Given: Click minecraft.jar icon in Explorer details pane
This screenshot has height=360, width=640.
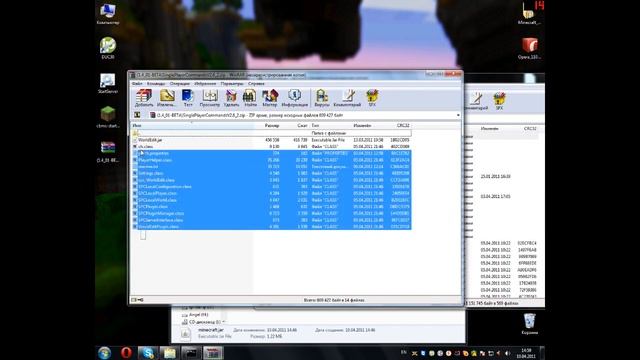Looking at the screenshot, I should click(x=185, y=334).
